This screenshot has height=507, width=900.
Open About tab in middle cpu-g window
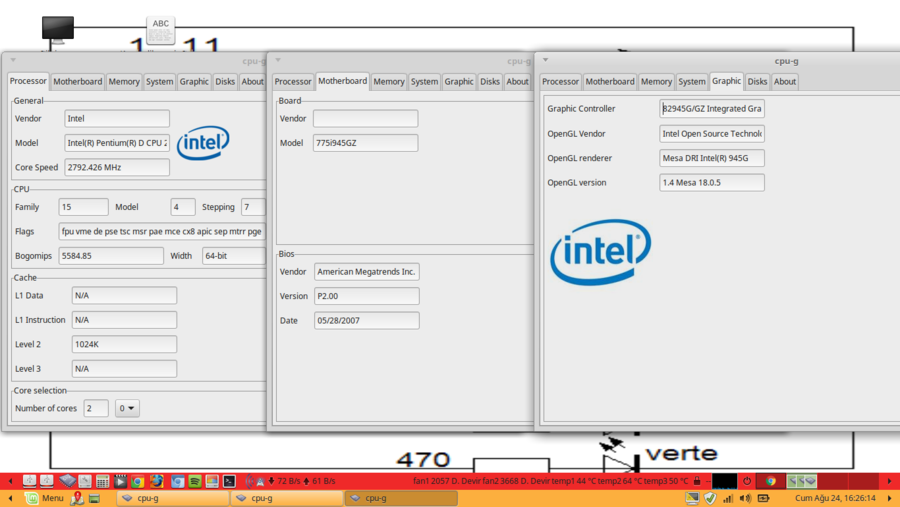517,82
